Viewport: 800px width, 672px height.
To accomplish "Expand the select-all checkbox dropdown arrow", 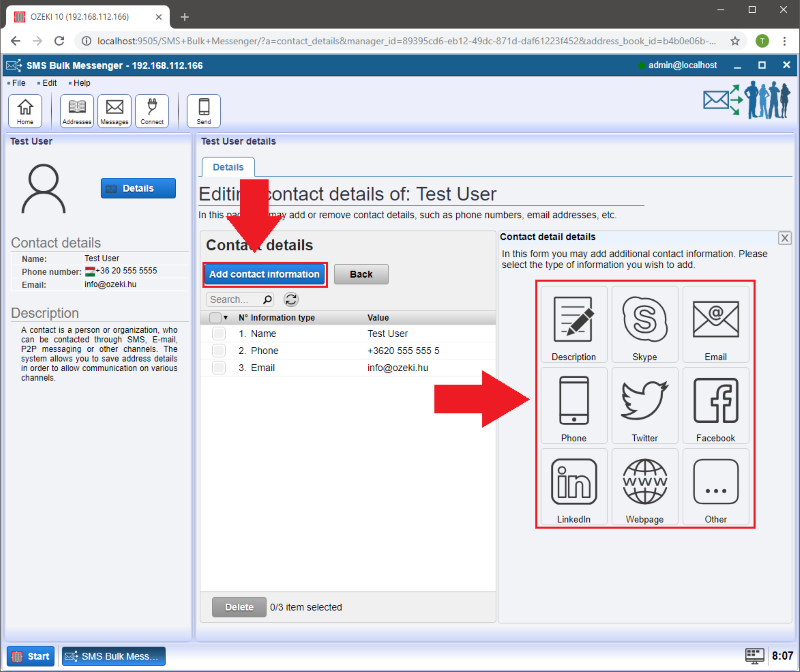I will [227, 318].
